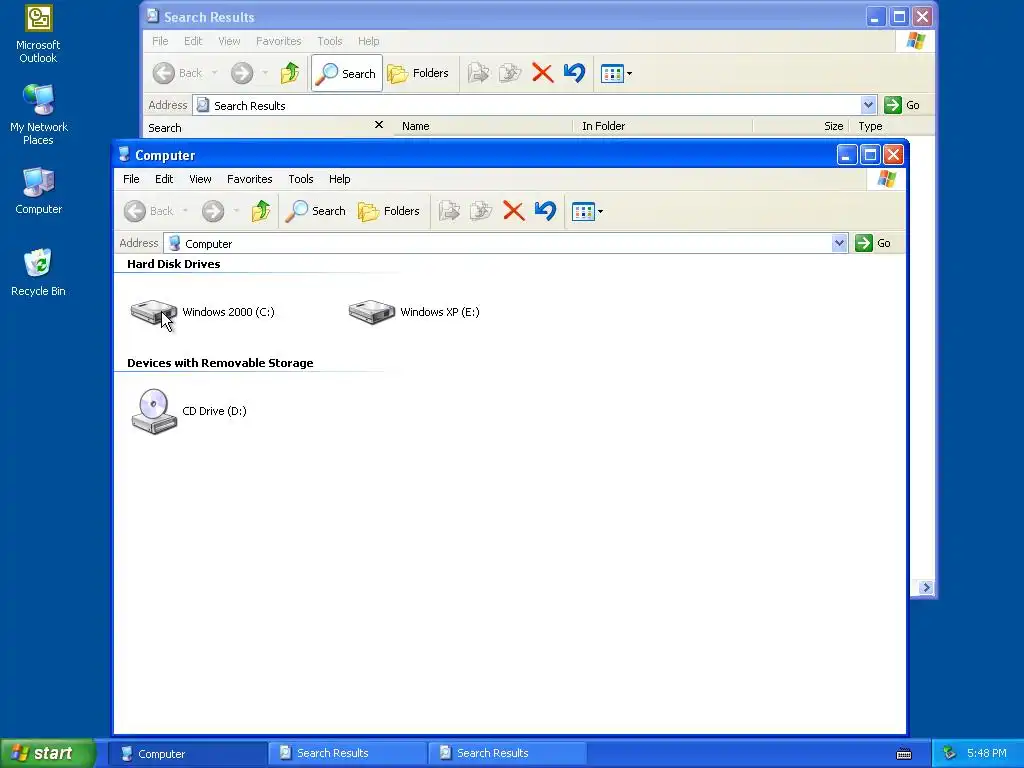Viewport: 1024px width, 768px height.
Task: Open Tools menu in Computer window
Action: coord(300,179)
